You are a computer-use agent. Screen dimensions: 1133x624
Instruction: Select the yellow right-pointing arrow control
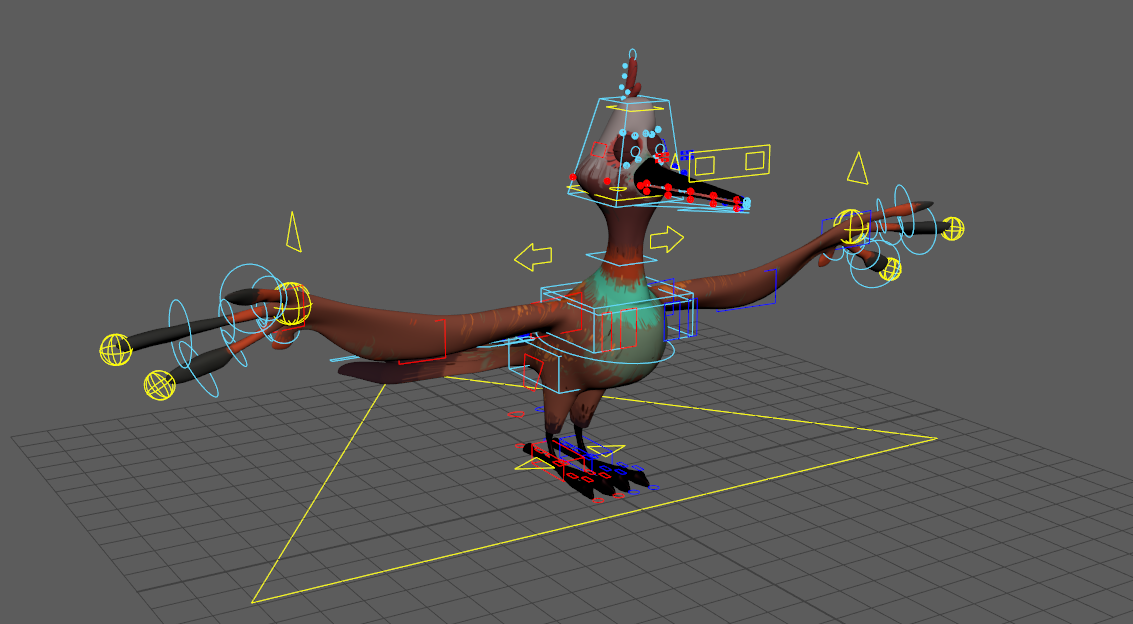[666, 239]
